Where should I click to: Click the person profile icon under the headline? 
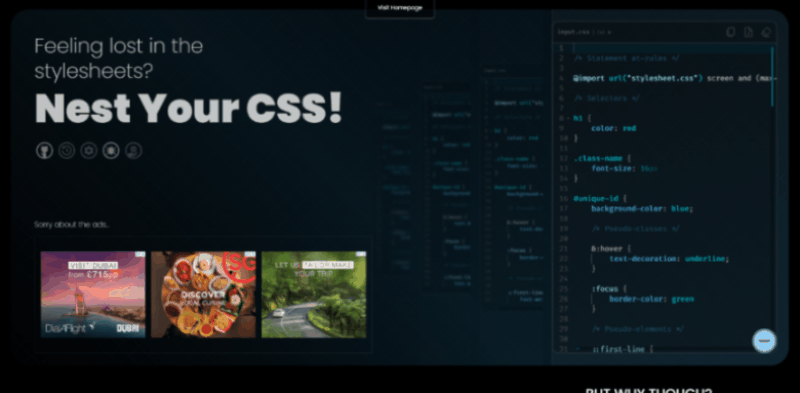[x=133, y=151]
